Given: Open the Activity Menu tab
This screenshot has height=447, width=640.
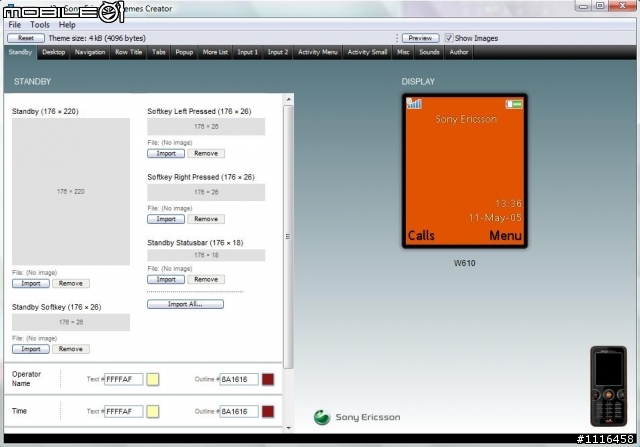Looking at the screenshot, I should click(x=318, y=52).
